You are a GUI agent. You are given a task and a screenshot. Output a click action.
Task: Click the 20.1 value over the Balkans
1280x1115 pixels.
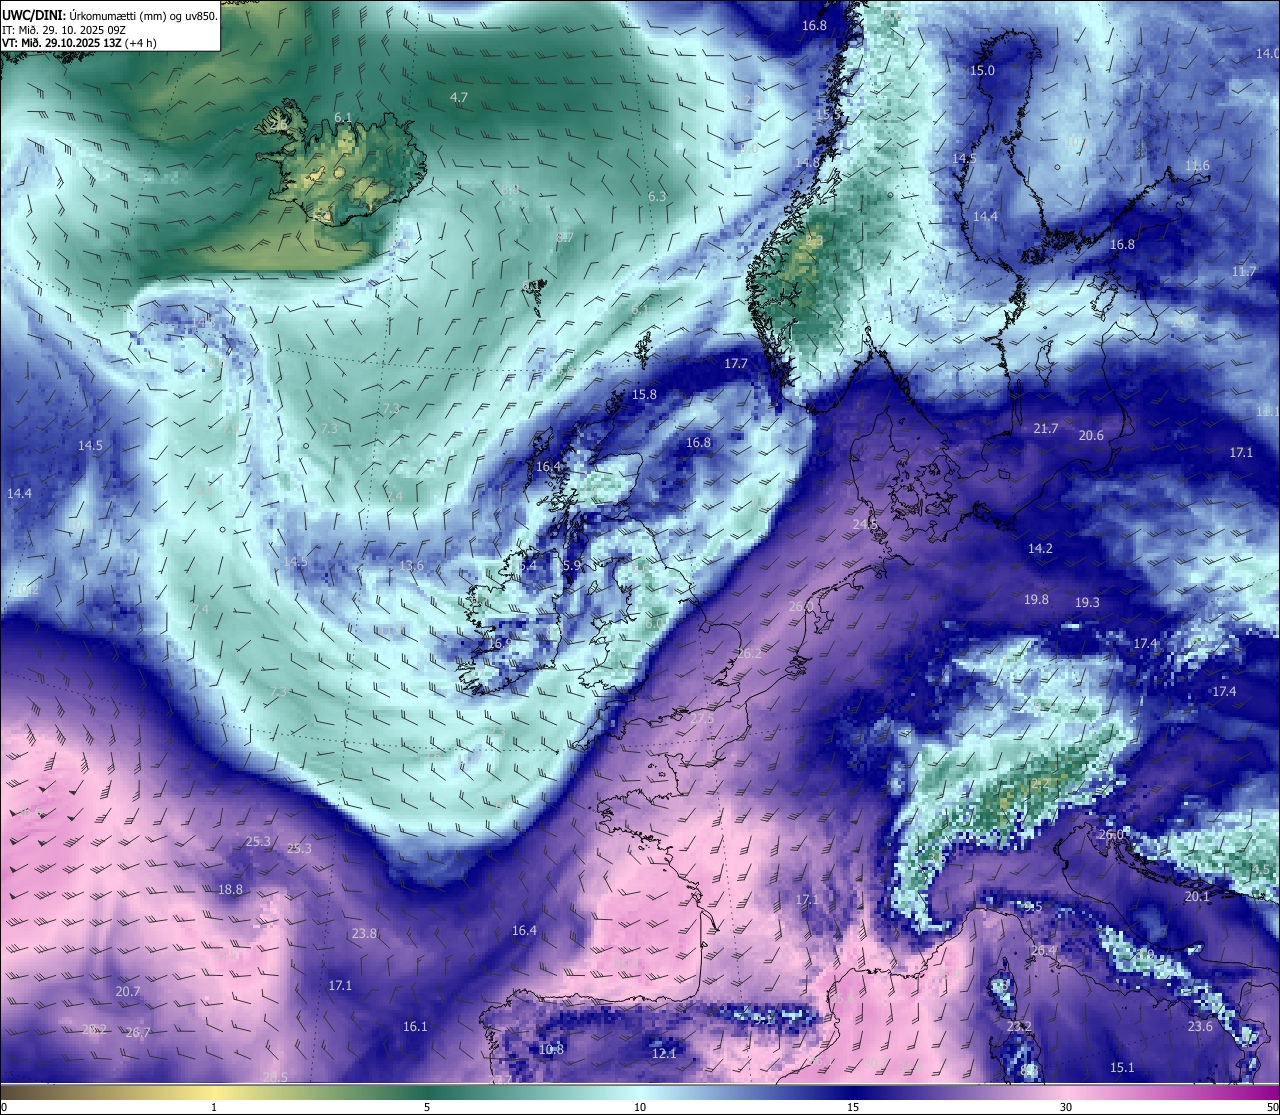coord(1197,898)
